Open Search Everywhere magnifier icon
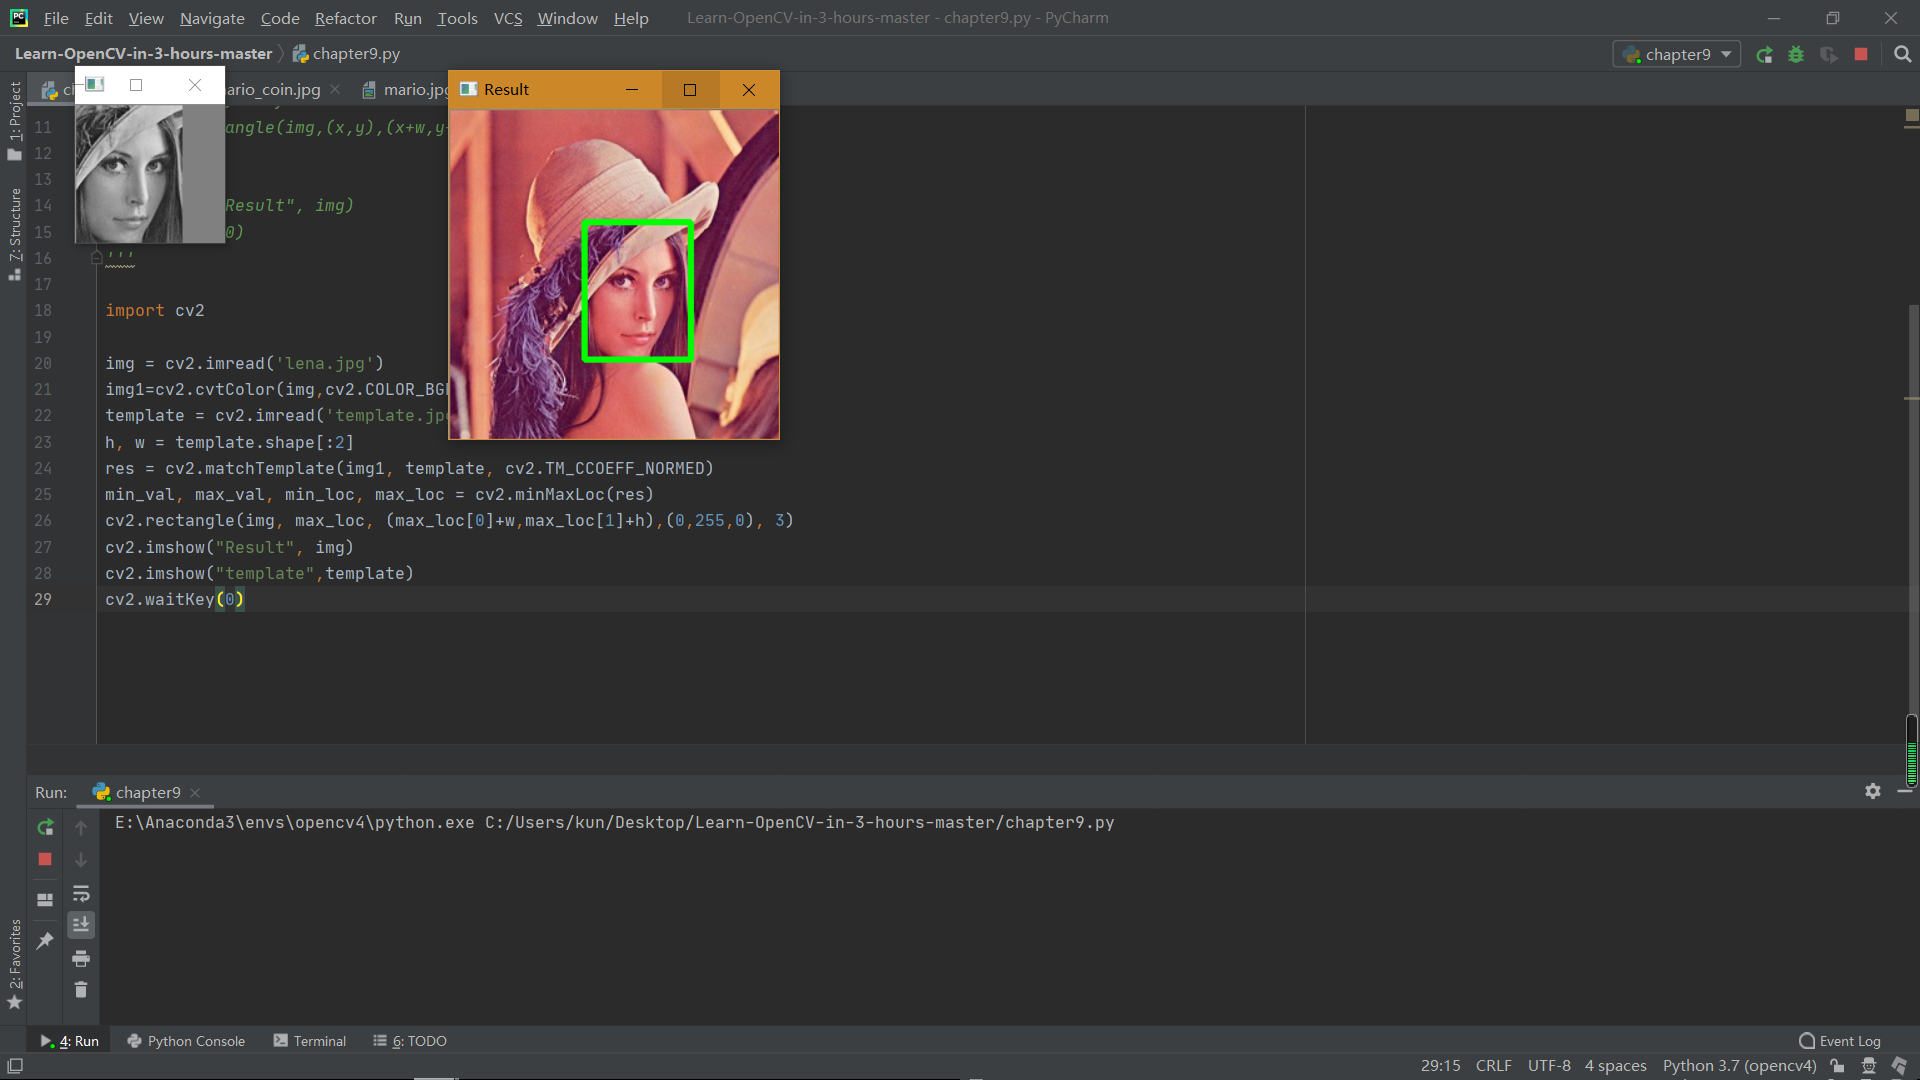The height and width of the screenshot is (1080, 1920). 1902,55
